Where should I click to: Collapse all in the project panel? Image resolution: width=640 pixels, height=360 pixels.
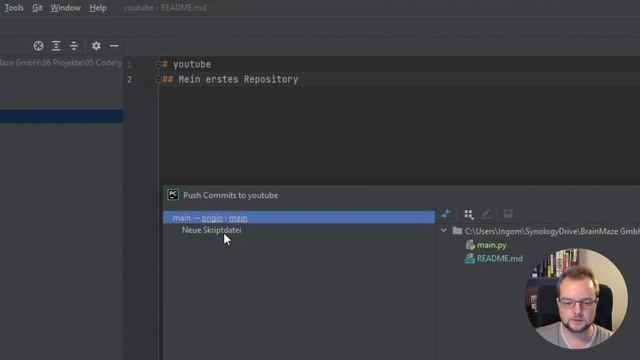(x=73, y=46)
